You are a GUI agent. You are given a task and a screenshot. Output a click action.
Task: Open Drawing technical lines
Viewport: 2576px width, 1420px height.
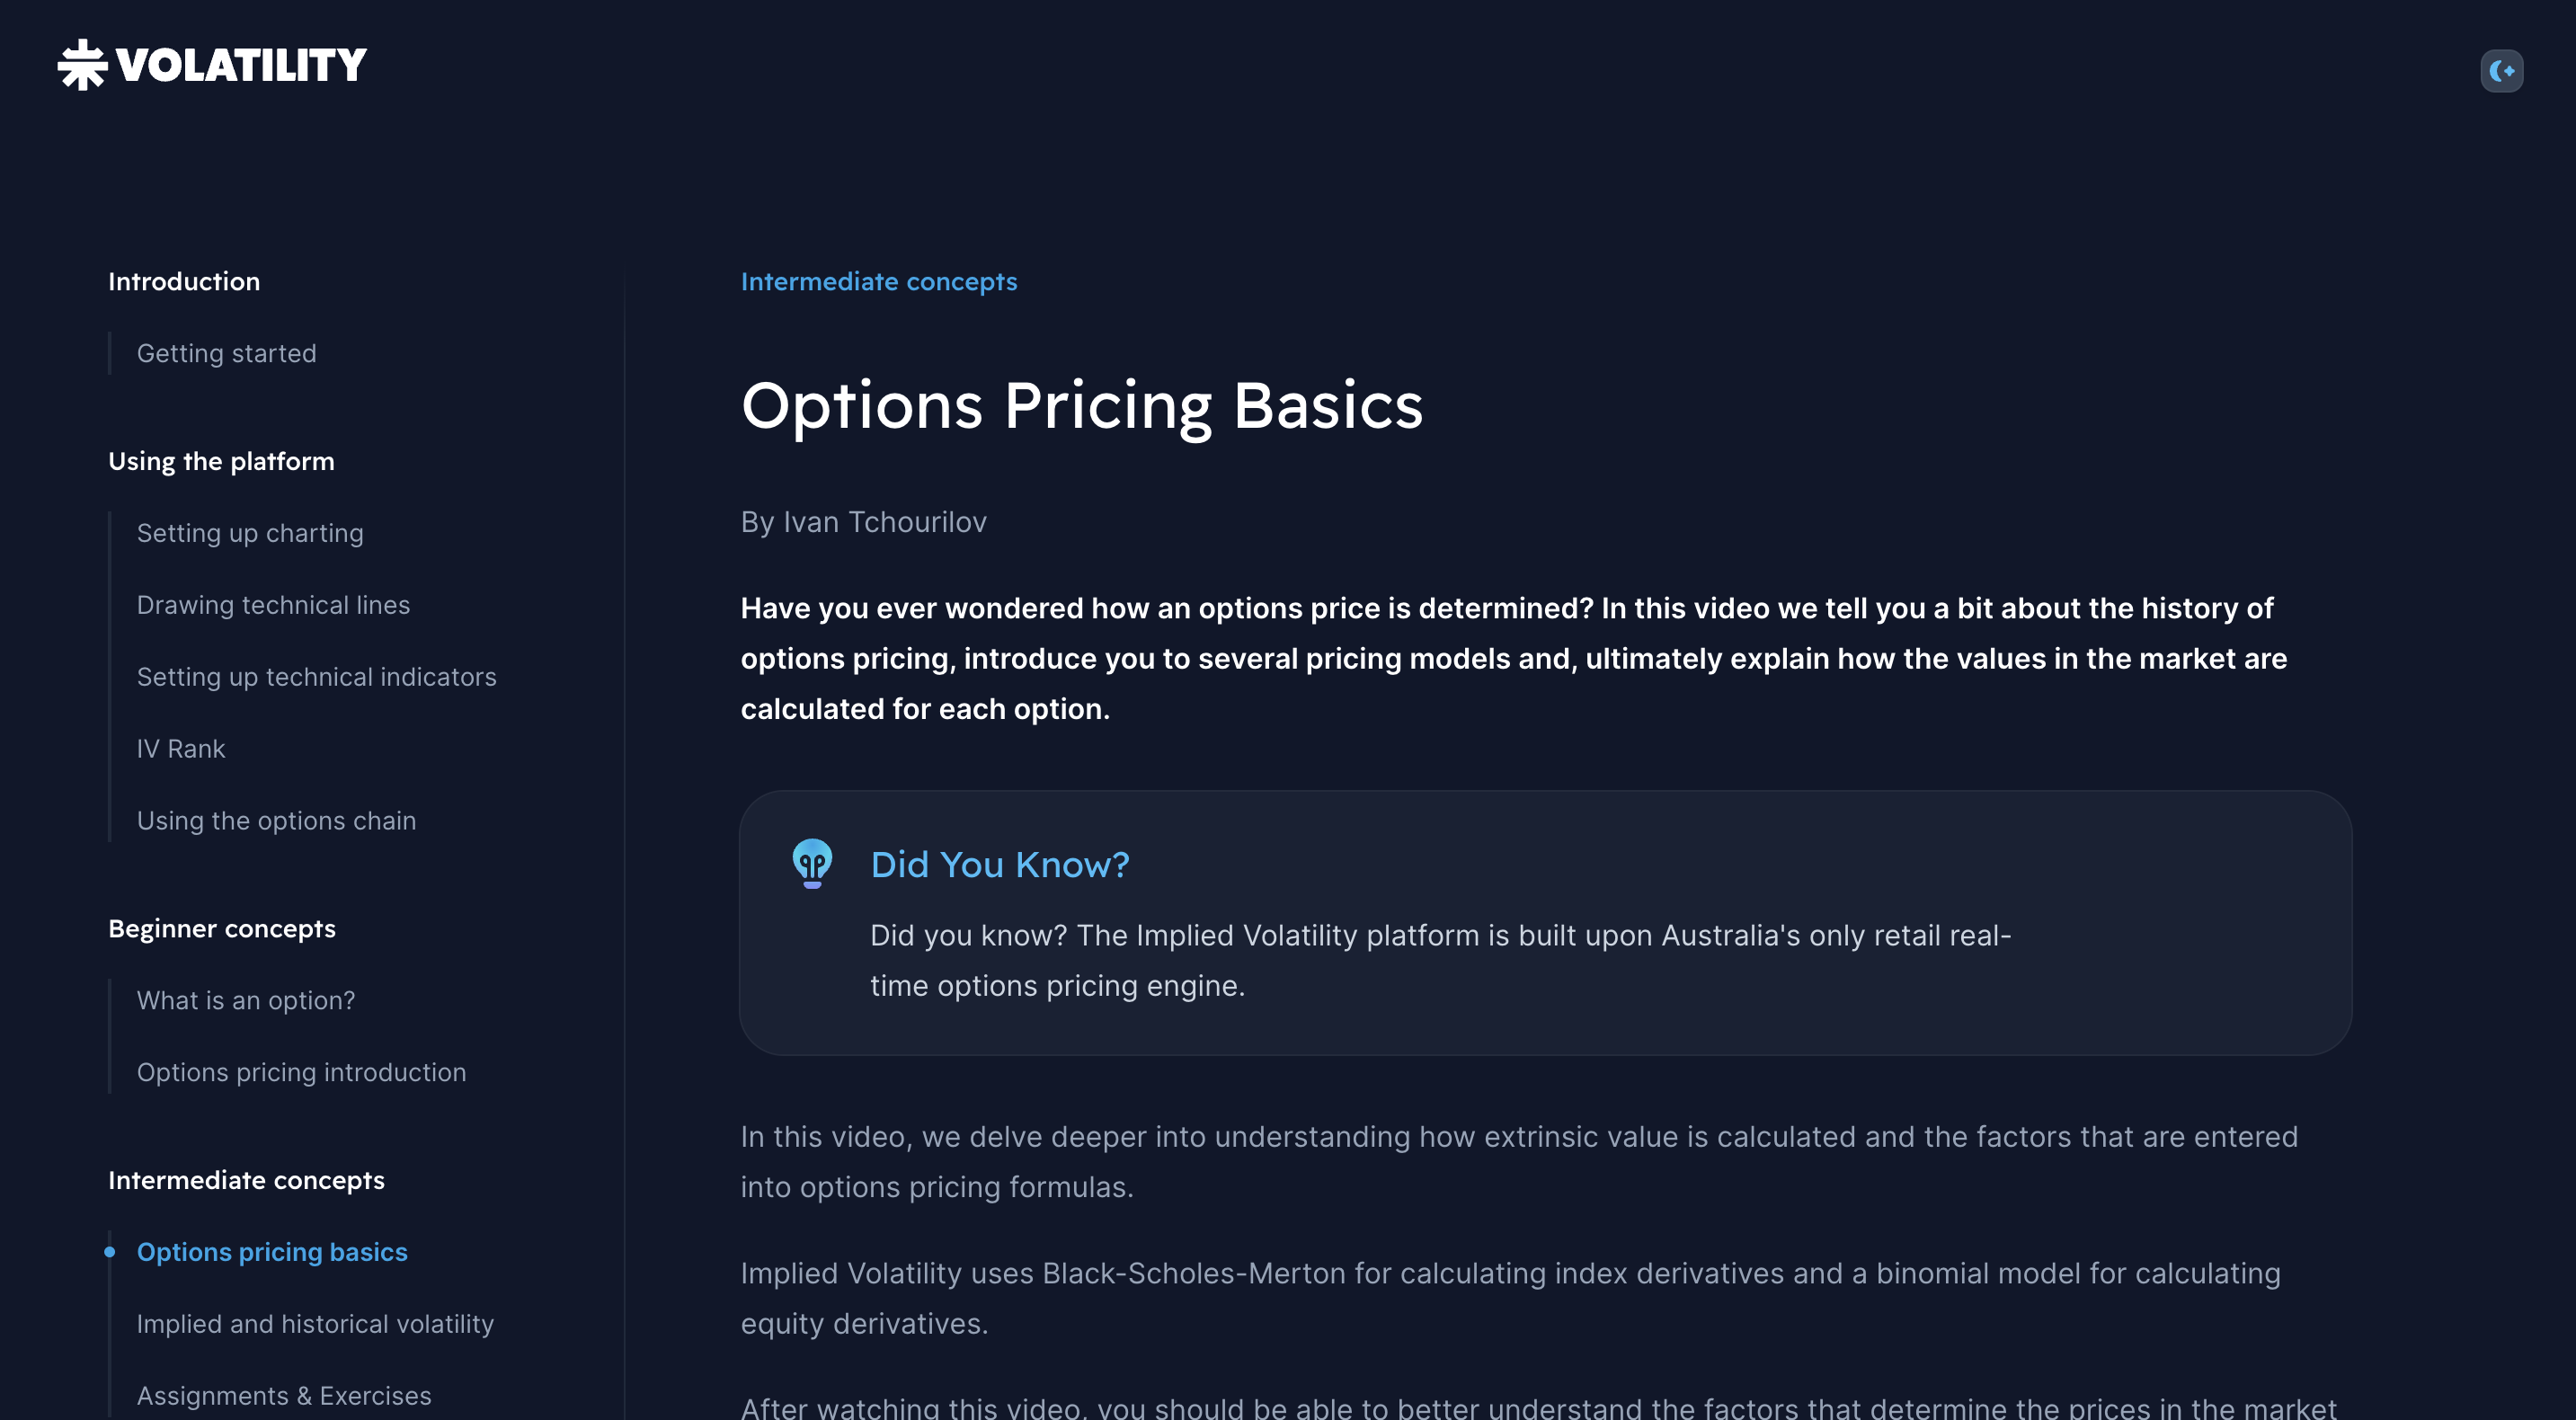pos(273,605)
